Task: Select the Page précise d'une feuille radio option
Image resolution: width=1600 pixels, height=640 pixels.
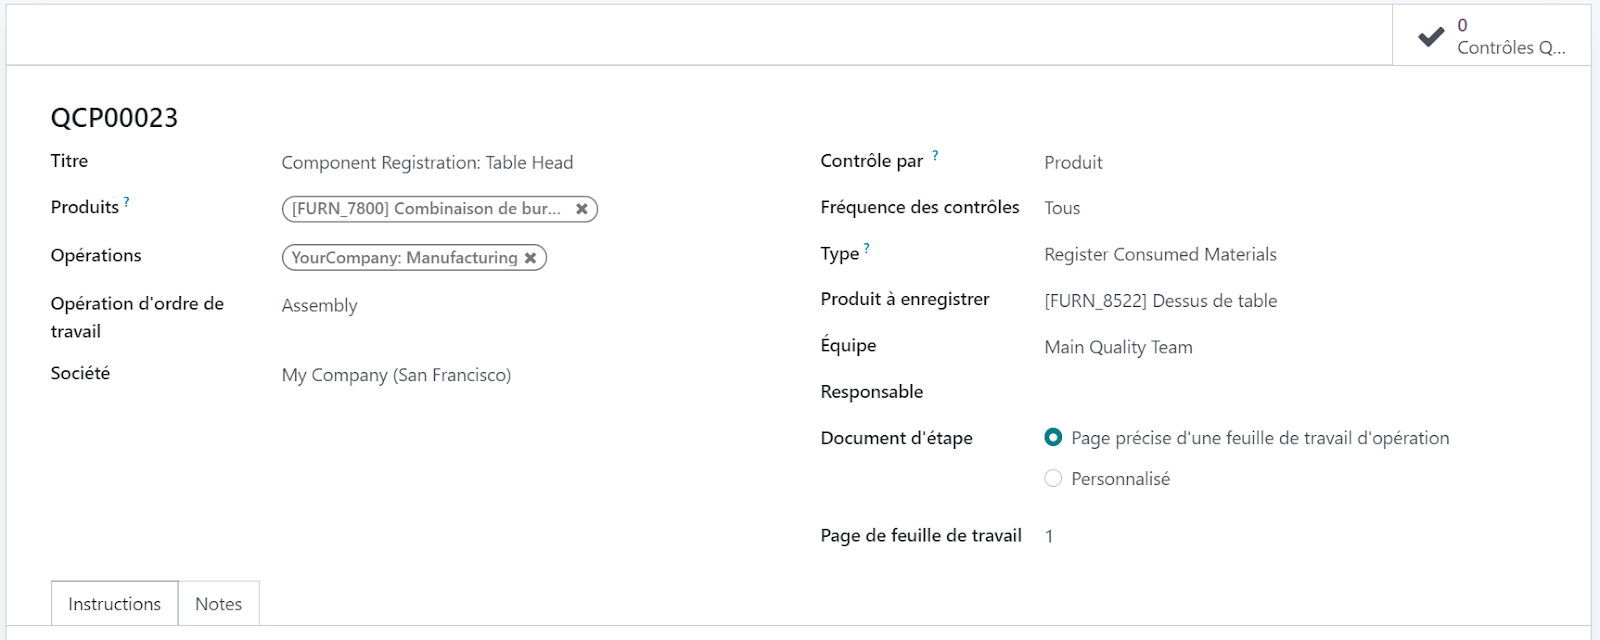Action: [1053, 437]
